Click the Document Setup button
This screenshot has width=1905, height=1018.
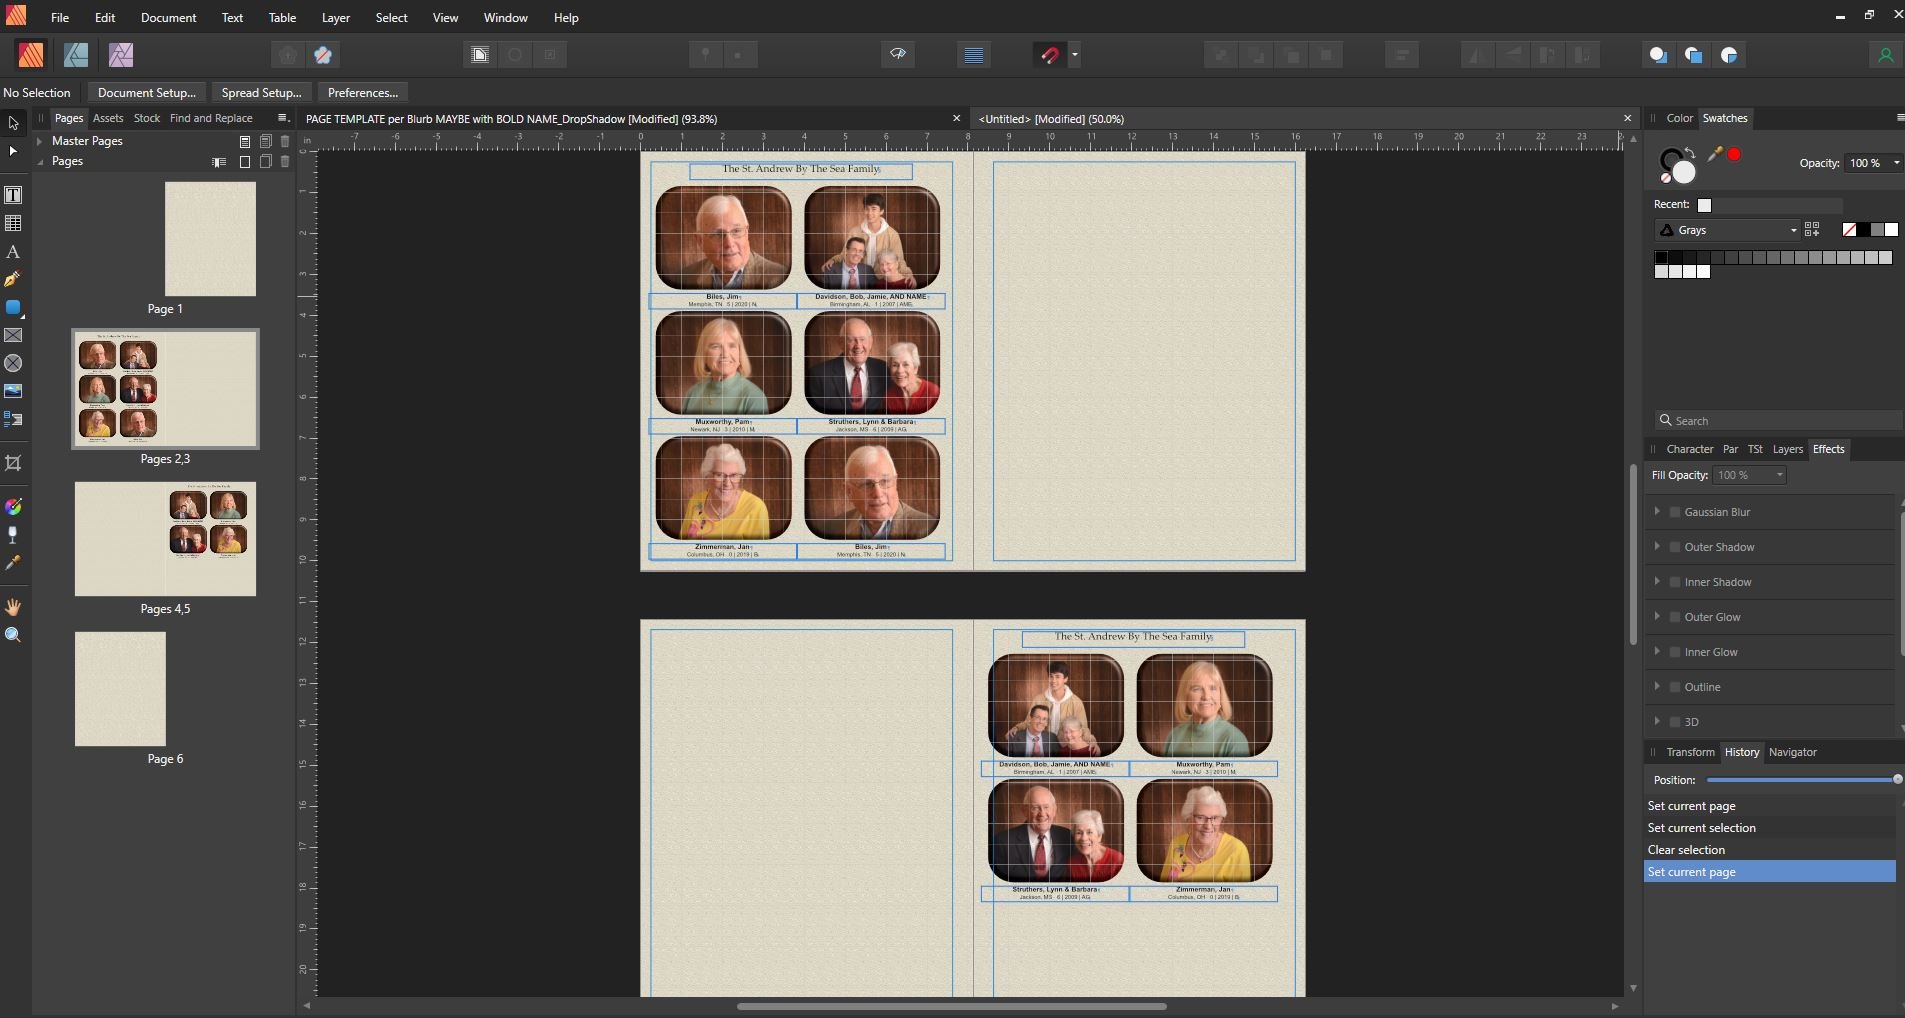[146, 93]
